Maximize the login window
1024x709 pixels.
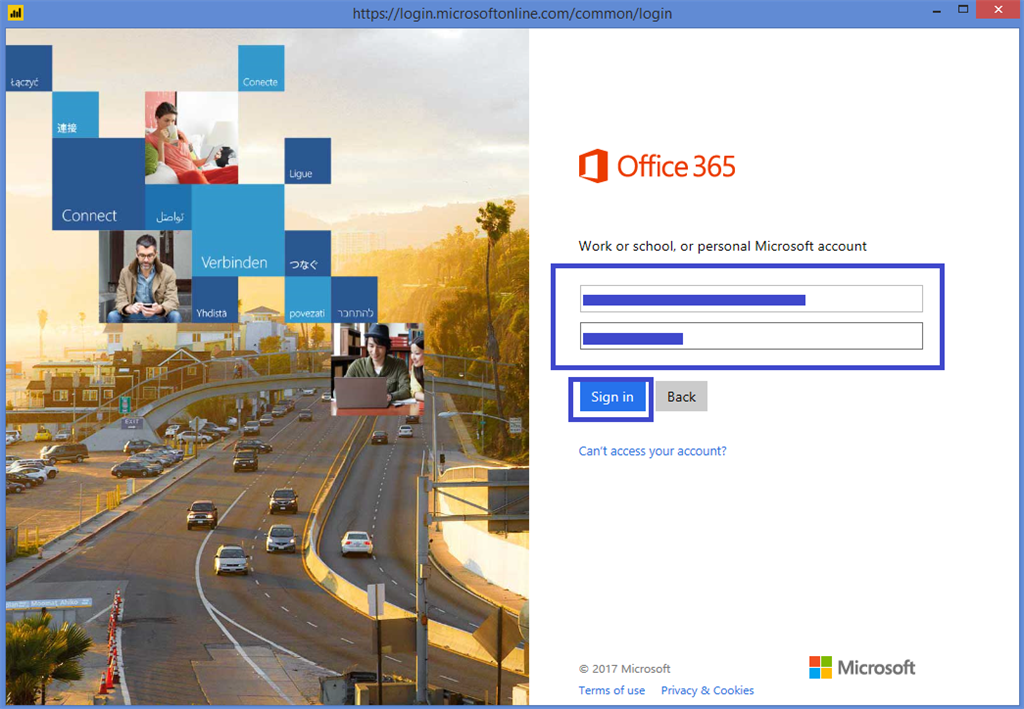[963, 10]
